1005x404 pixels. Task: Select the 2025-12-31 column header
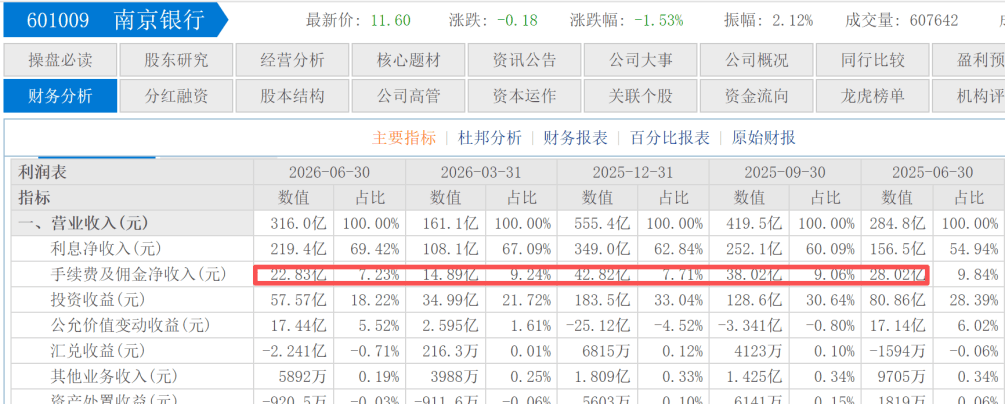[633, 173]
